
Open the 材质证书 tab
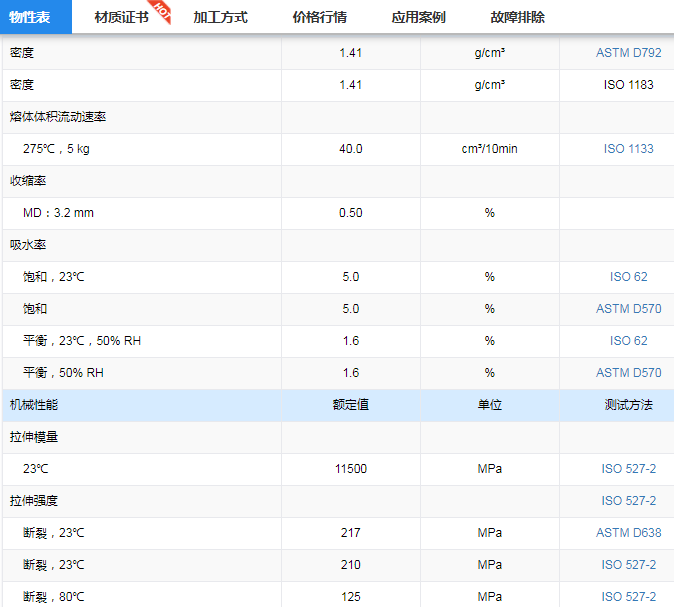click(121, 17)
